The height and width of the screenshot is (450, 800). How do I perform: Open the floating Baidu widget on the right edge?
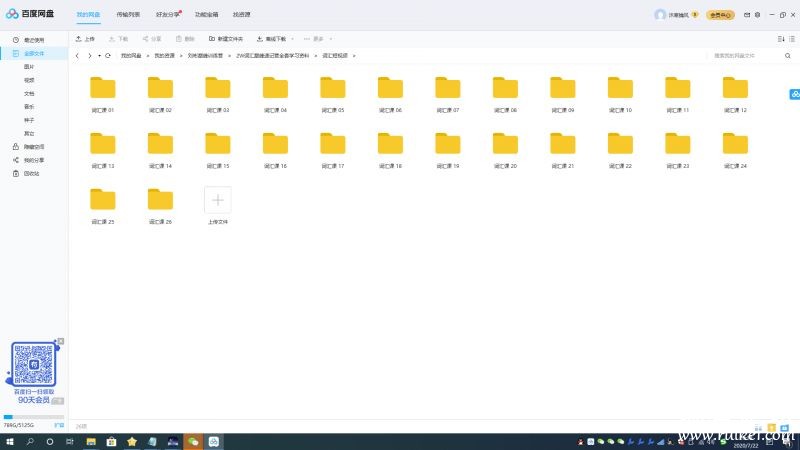(x=795, y=94)
